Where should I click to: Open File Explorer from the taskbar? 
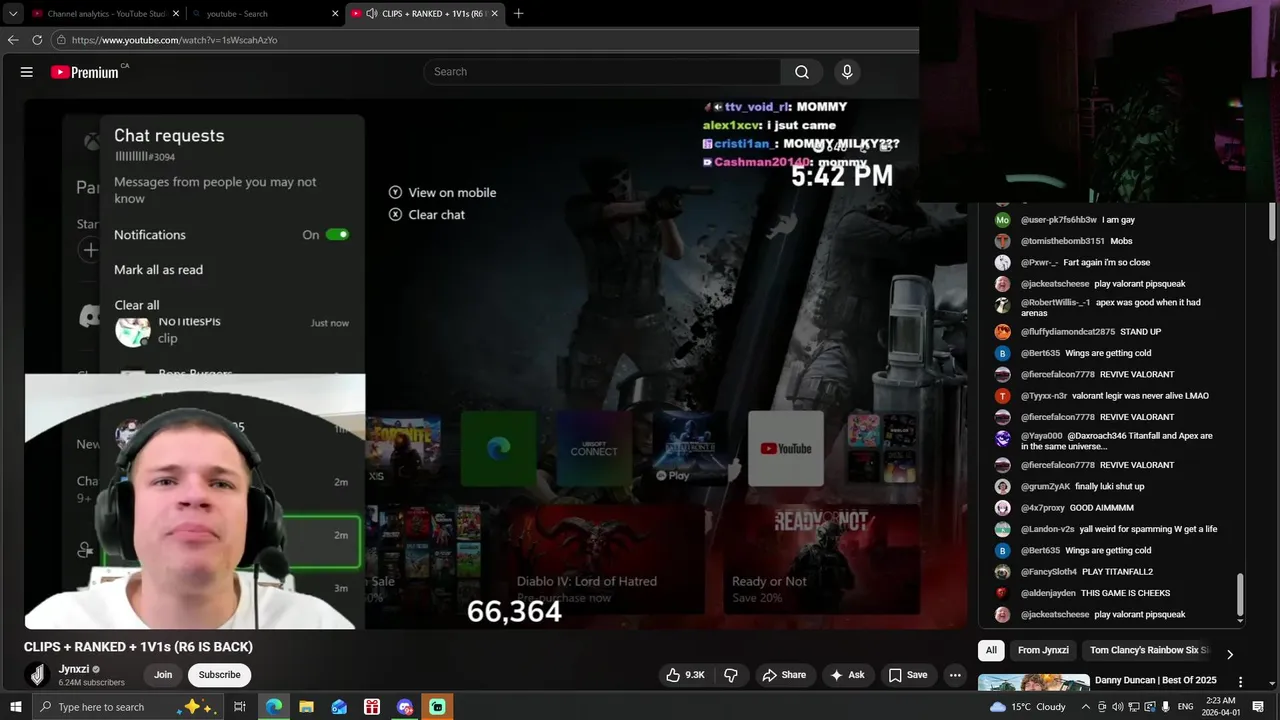tap(306, 707)
